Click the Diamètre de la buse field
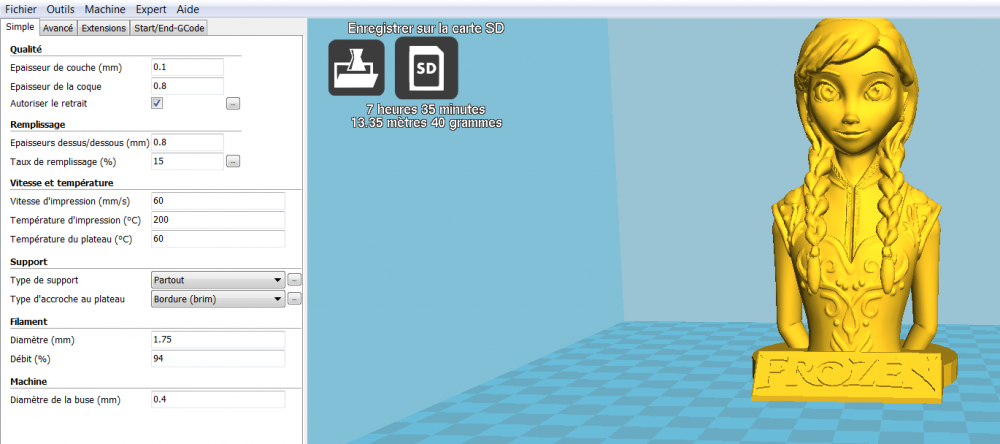The image size is (1000, 444). [x=218, y=400]
